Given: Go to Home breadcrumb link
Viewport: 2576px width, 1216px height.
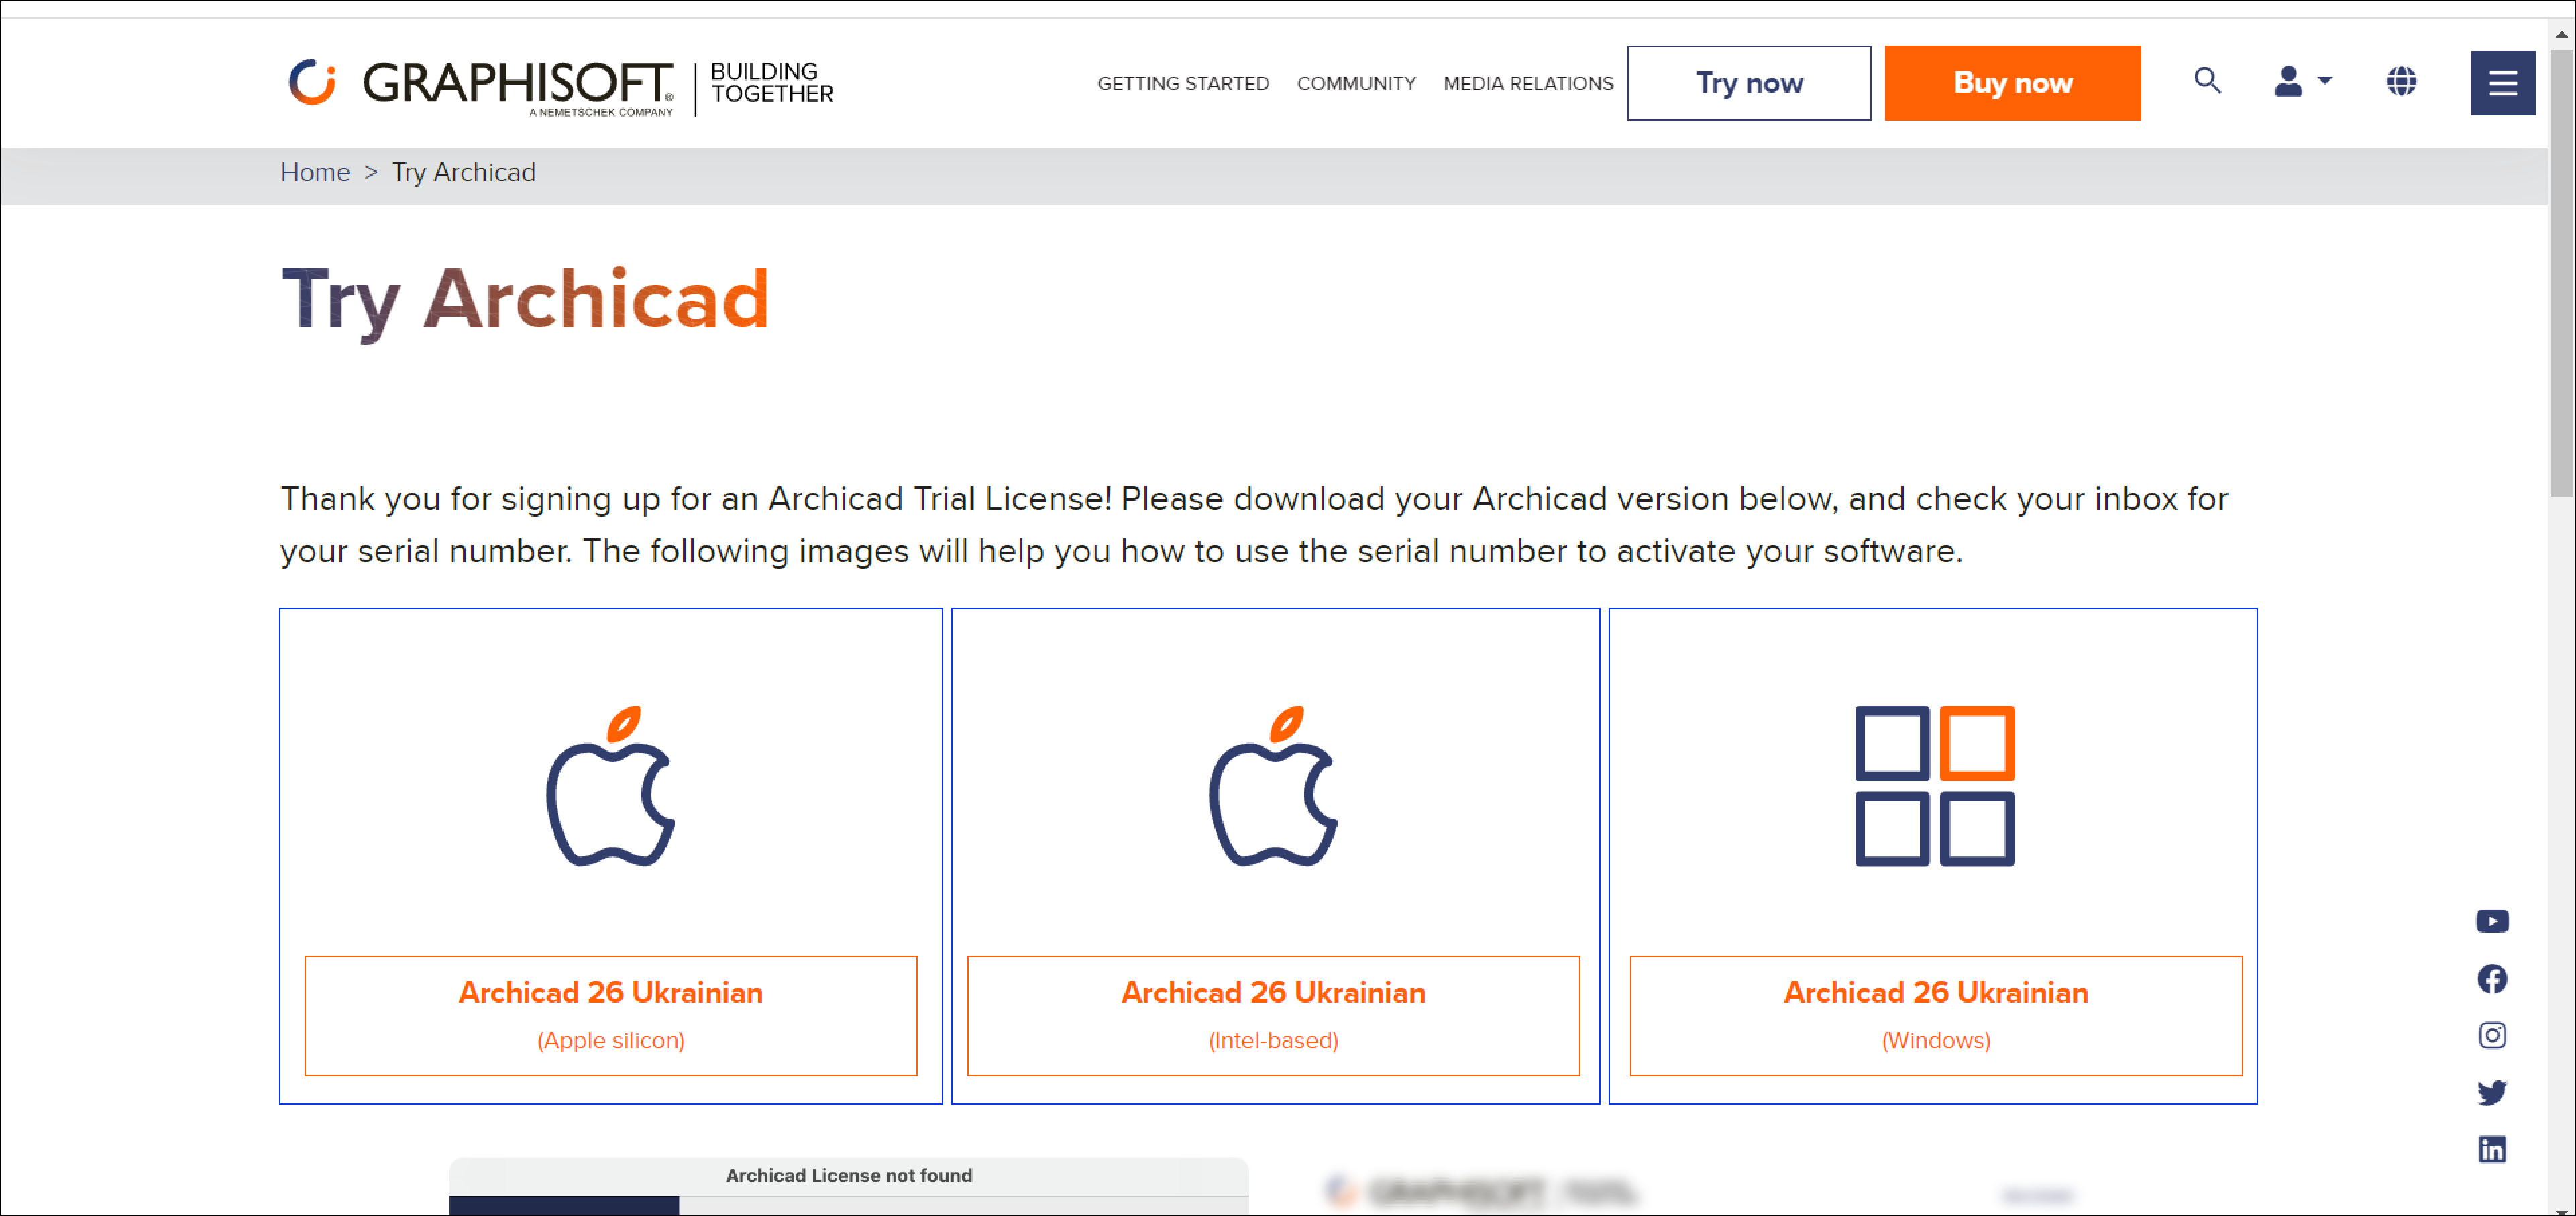Looking at the screenshot, I should click(315, 173).
